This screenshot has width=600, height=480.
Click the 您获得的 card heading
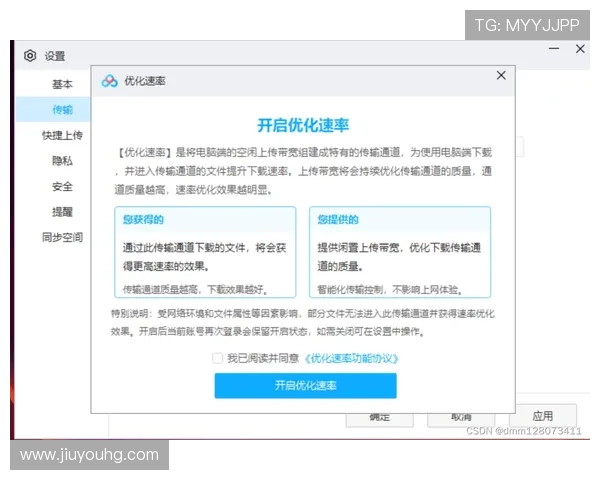143,219
